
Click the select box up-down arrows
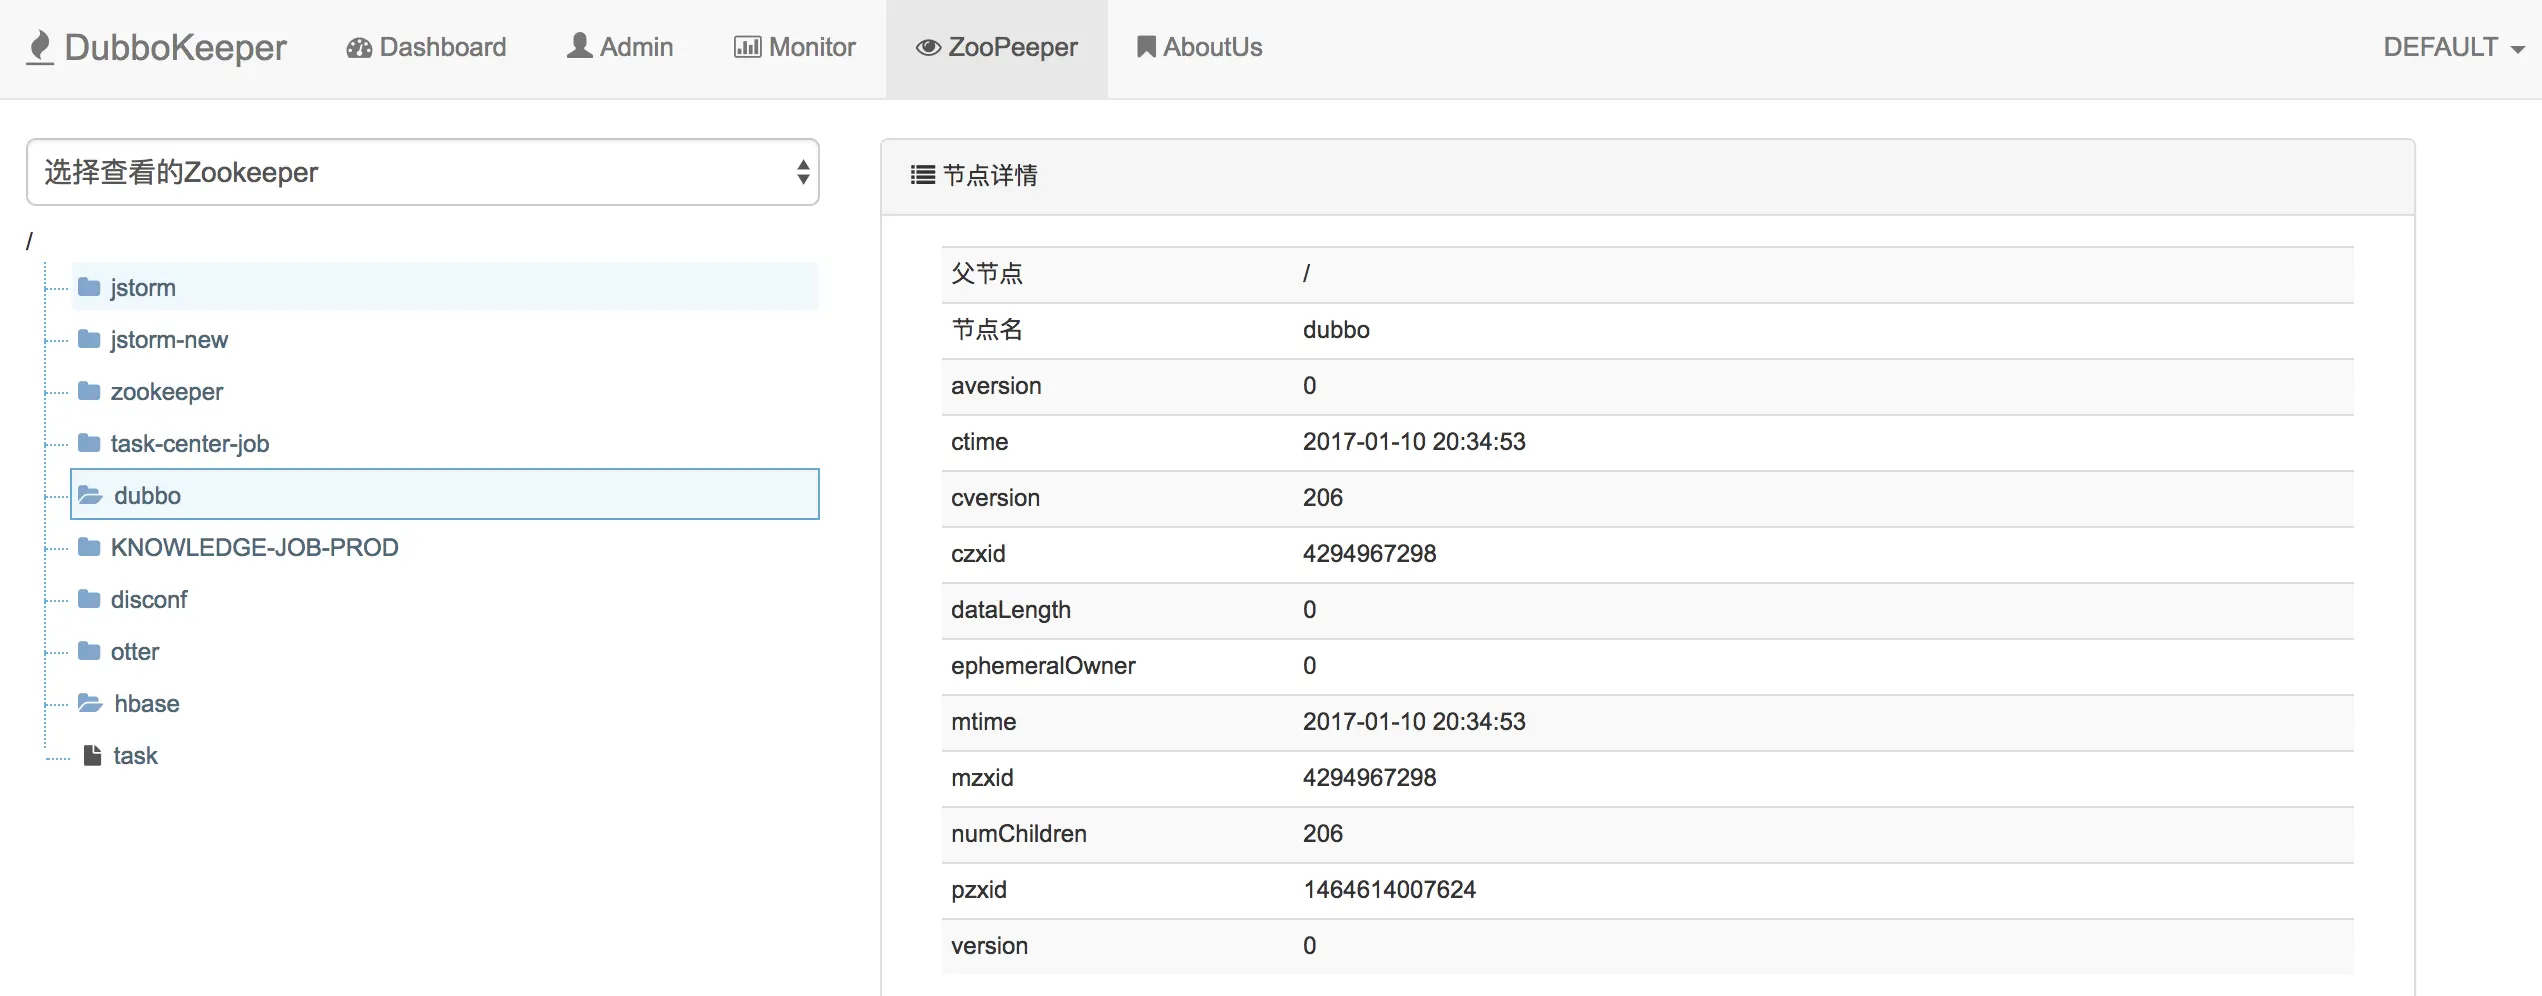click(x=802, y=172)
